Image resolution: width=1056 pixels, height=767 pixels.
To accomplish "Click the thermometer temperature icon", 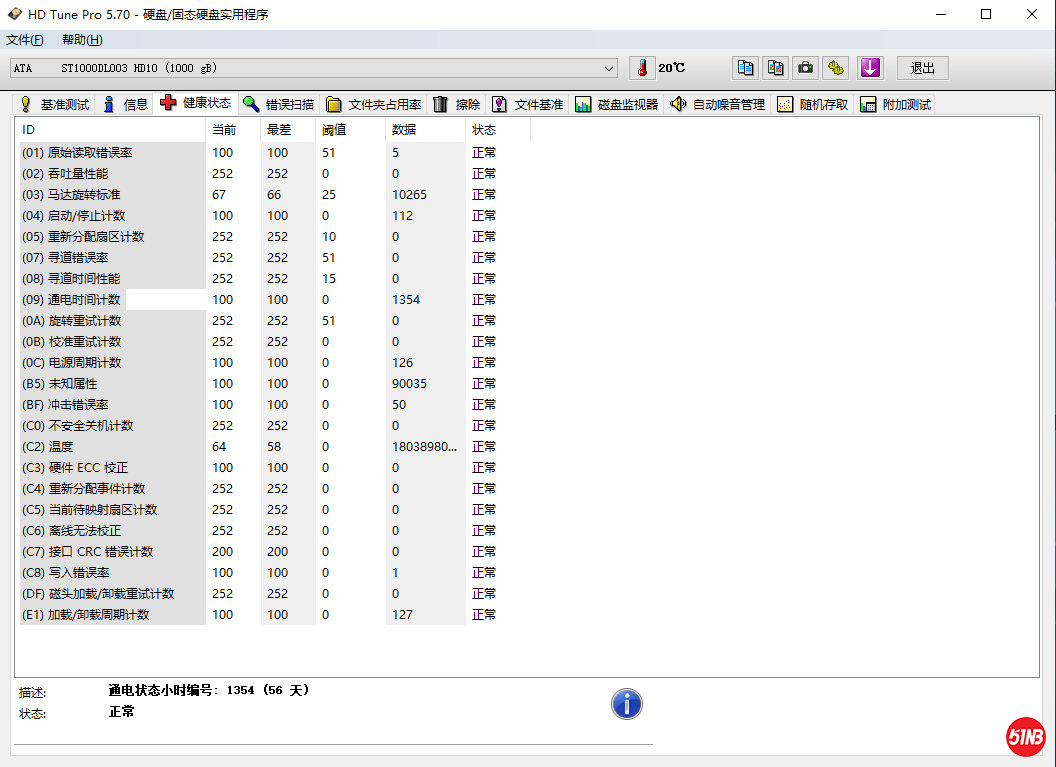I will coord(641,68).
